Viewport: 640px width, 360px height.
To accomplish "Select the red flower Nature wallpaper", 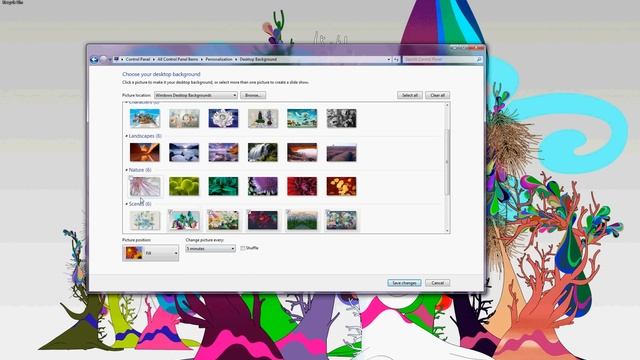I will (302, 186).
